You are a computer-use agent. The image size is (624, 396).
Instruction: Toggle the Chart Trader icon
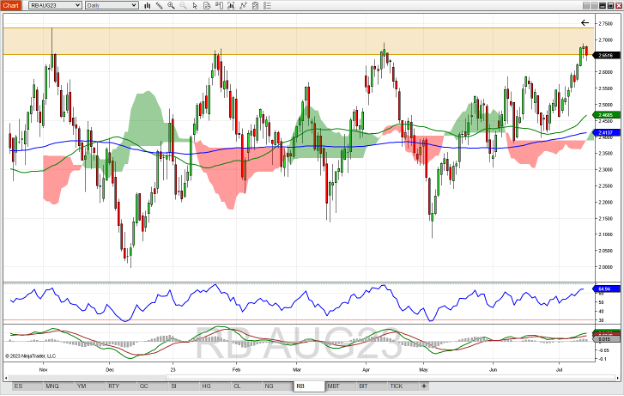point(219,6)
